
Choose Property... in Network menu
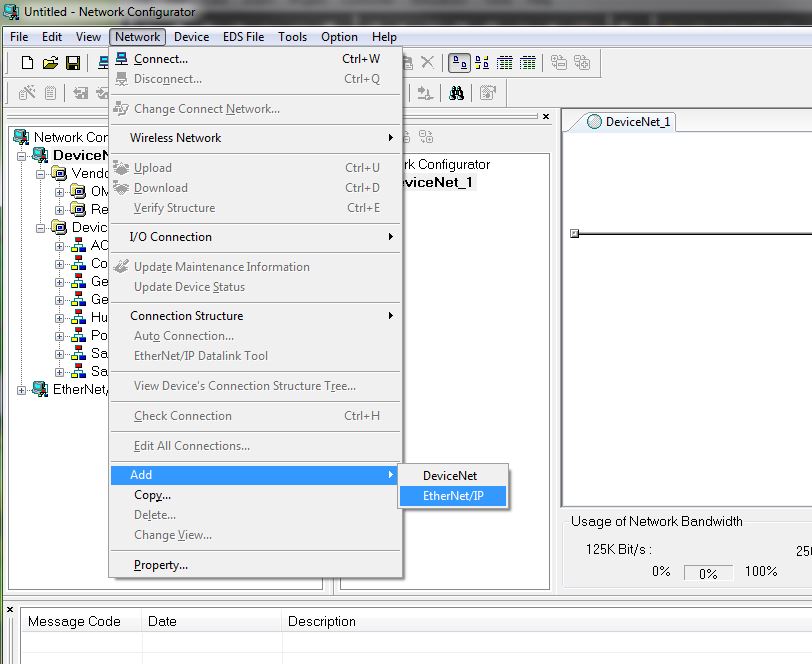pyautogui.click(x=256, y=565)
